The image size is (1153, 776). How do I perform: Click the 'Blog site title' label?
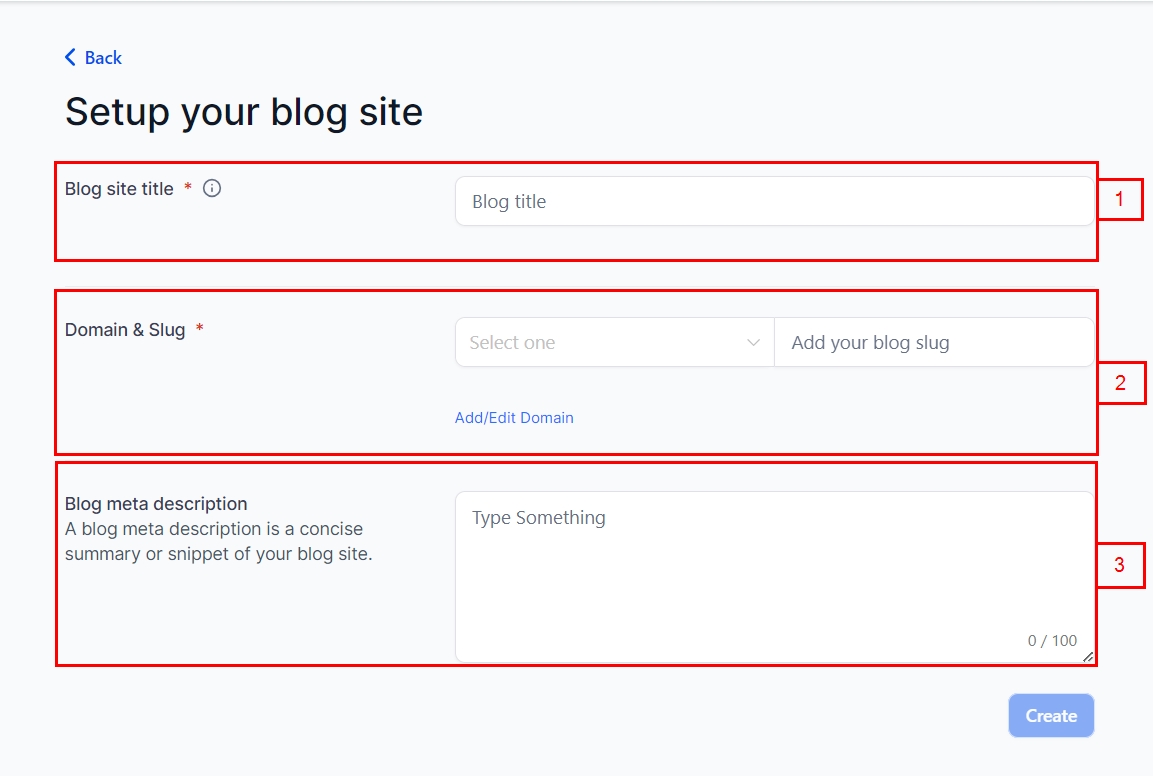tap(119, 189)
